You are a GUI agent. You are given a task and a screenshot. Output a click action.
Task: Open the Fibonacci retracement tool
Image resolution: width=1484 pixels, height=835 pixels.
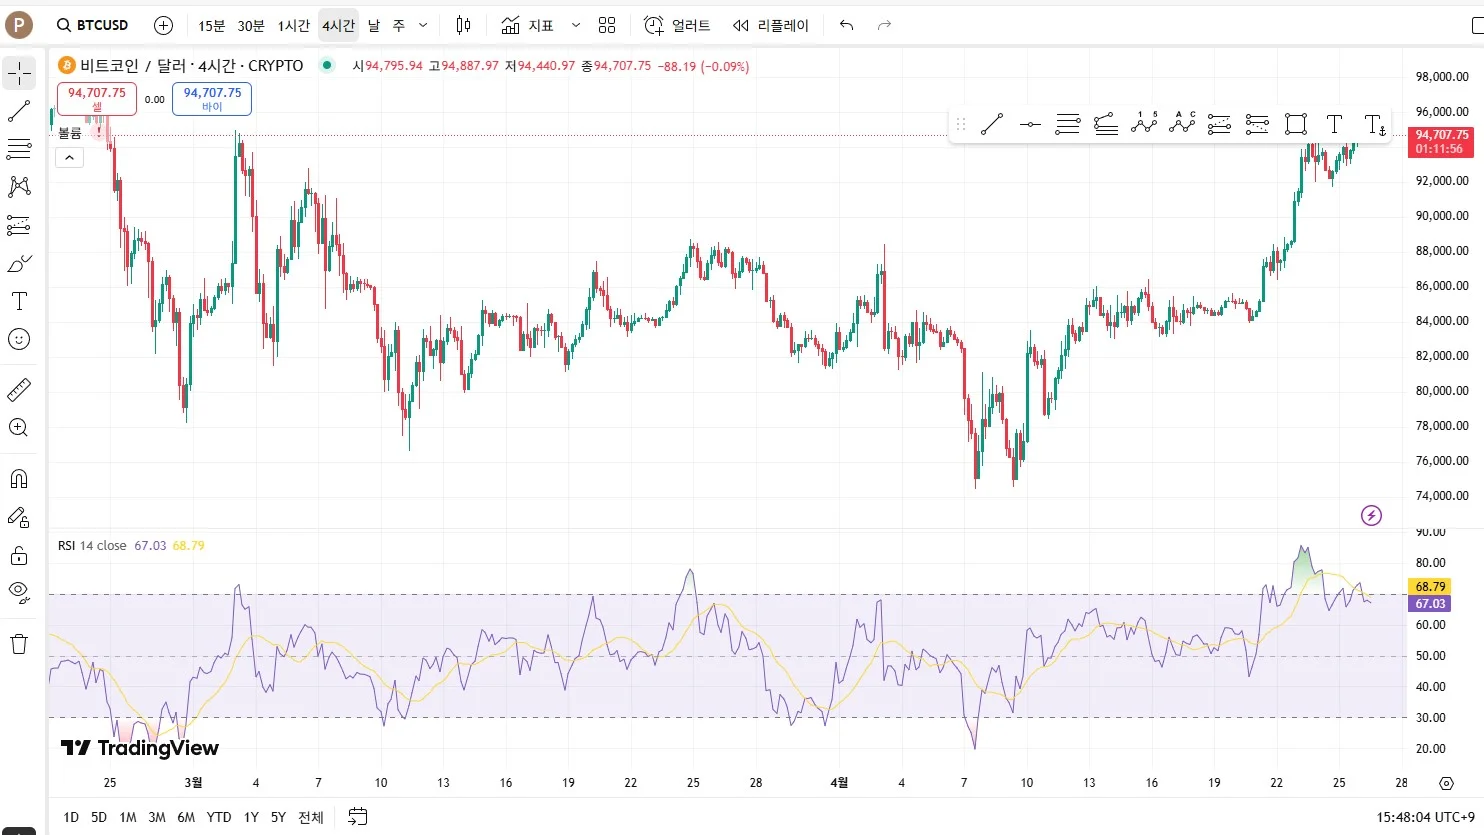pyautogui.click(x=19, y=149)
